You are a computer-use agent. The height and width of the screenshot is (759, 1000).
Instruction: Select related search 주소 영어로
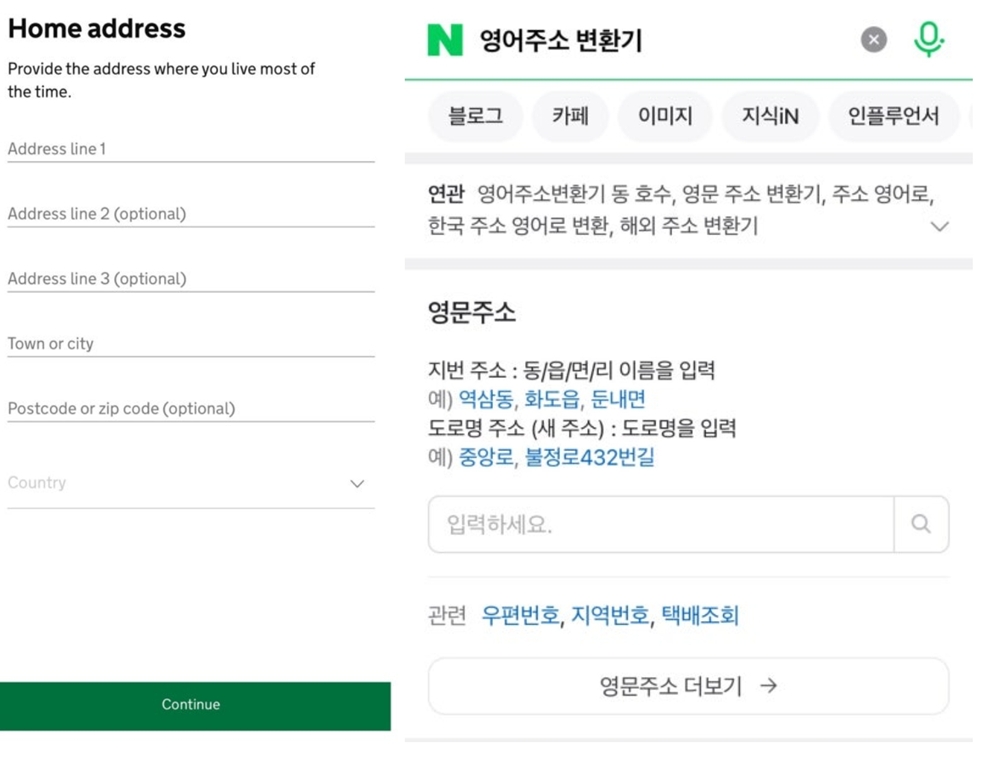tap(883, 193)
